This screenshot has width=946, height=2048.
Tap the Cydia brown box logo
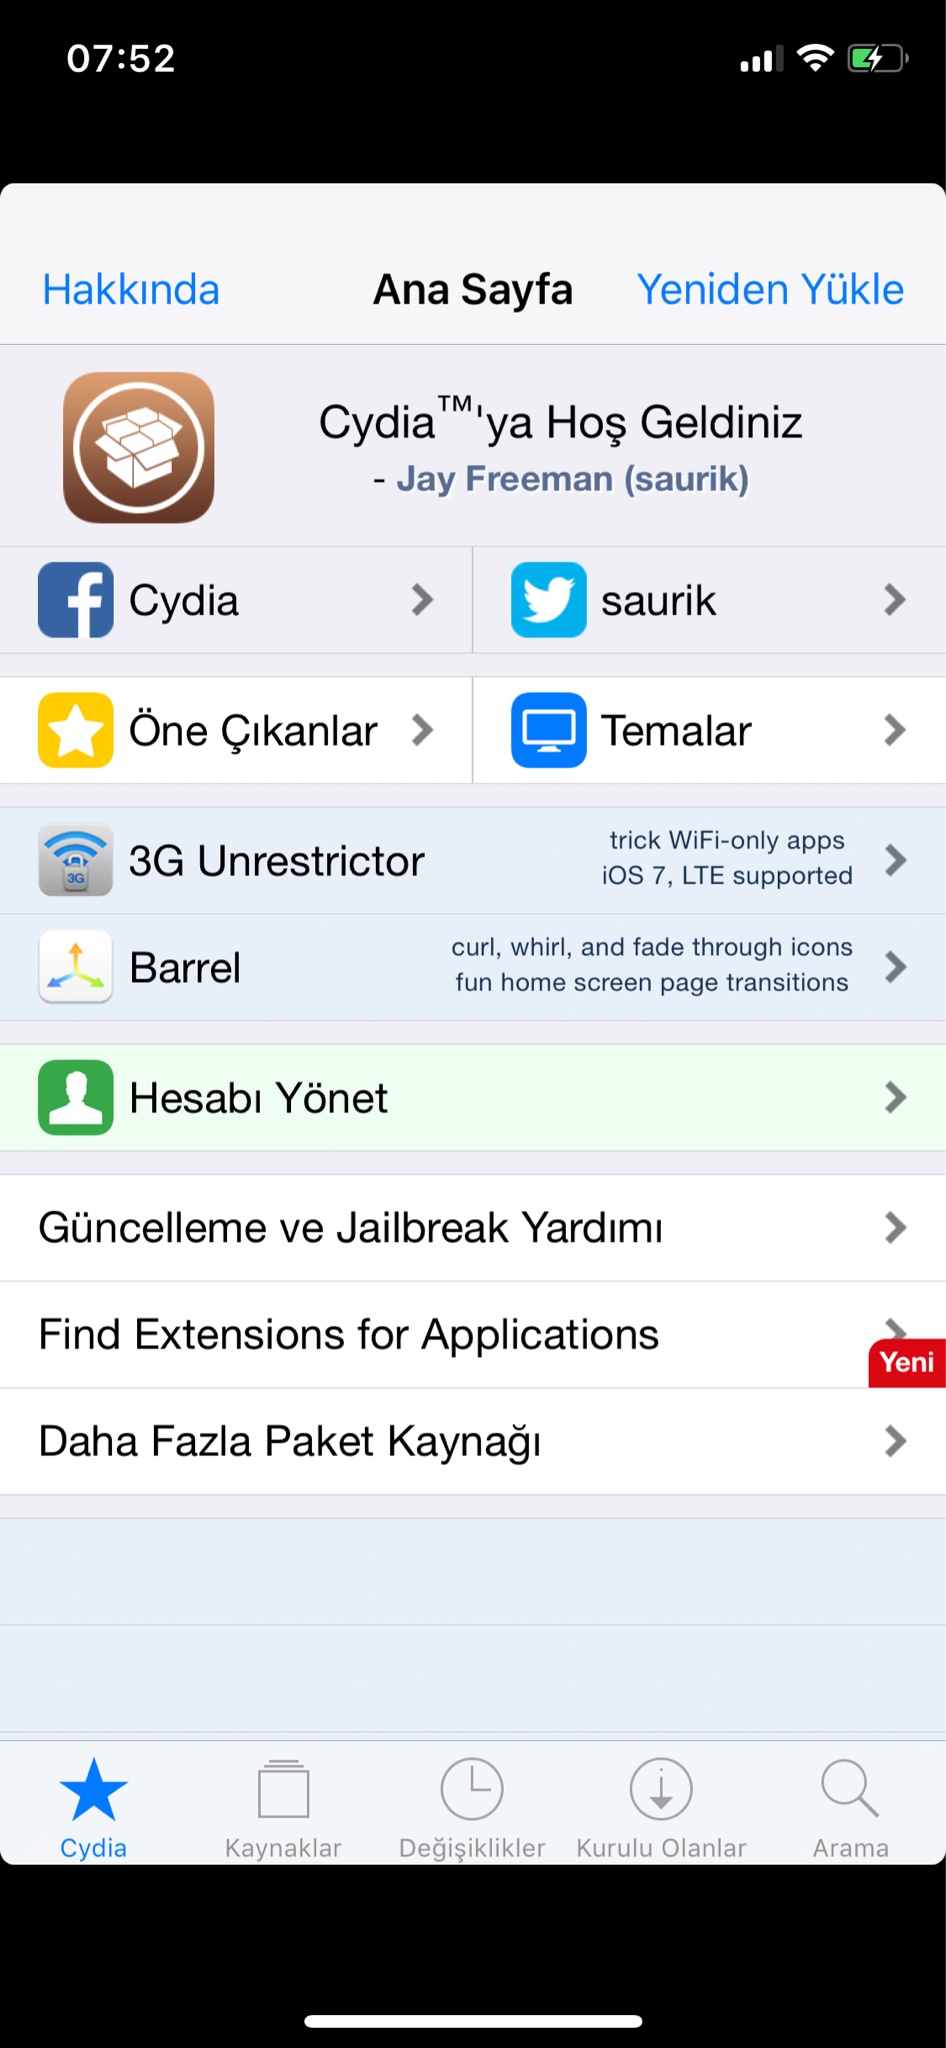(139, 448)
